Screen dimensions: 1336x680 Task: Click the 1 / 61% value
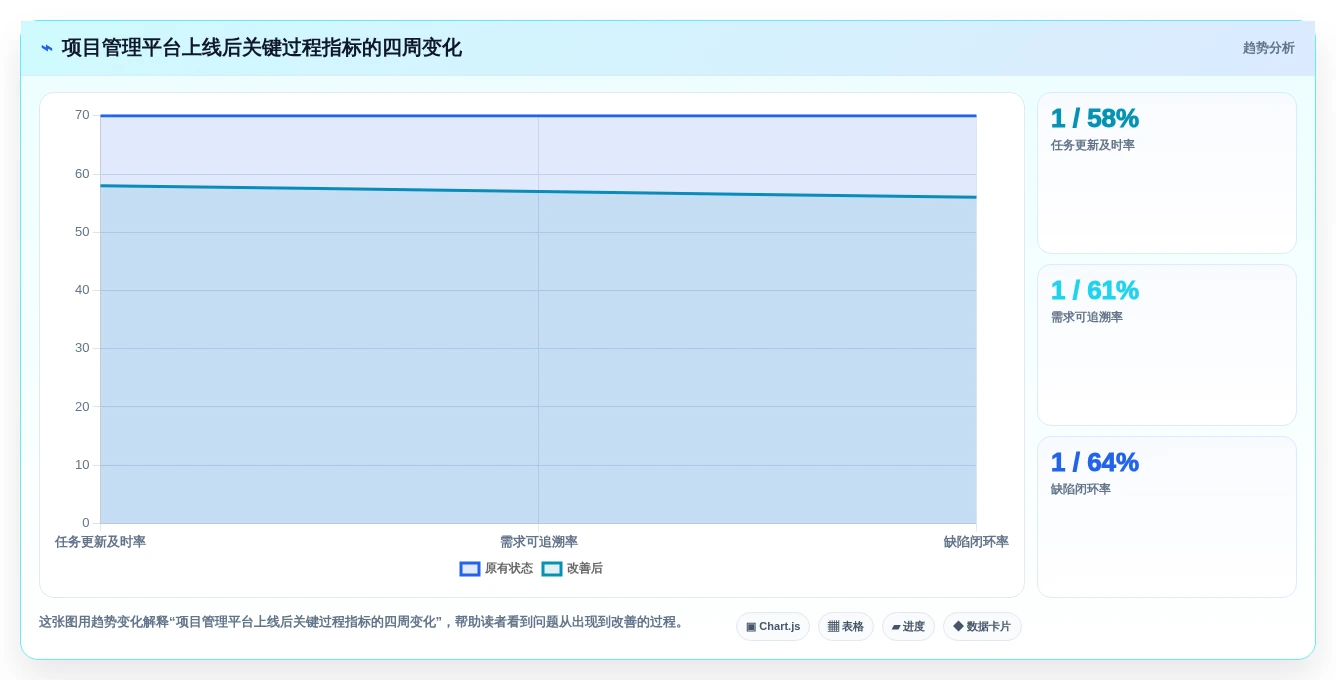[x=1095, y=291]
